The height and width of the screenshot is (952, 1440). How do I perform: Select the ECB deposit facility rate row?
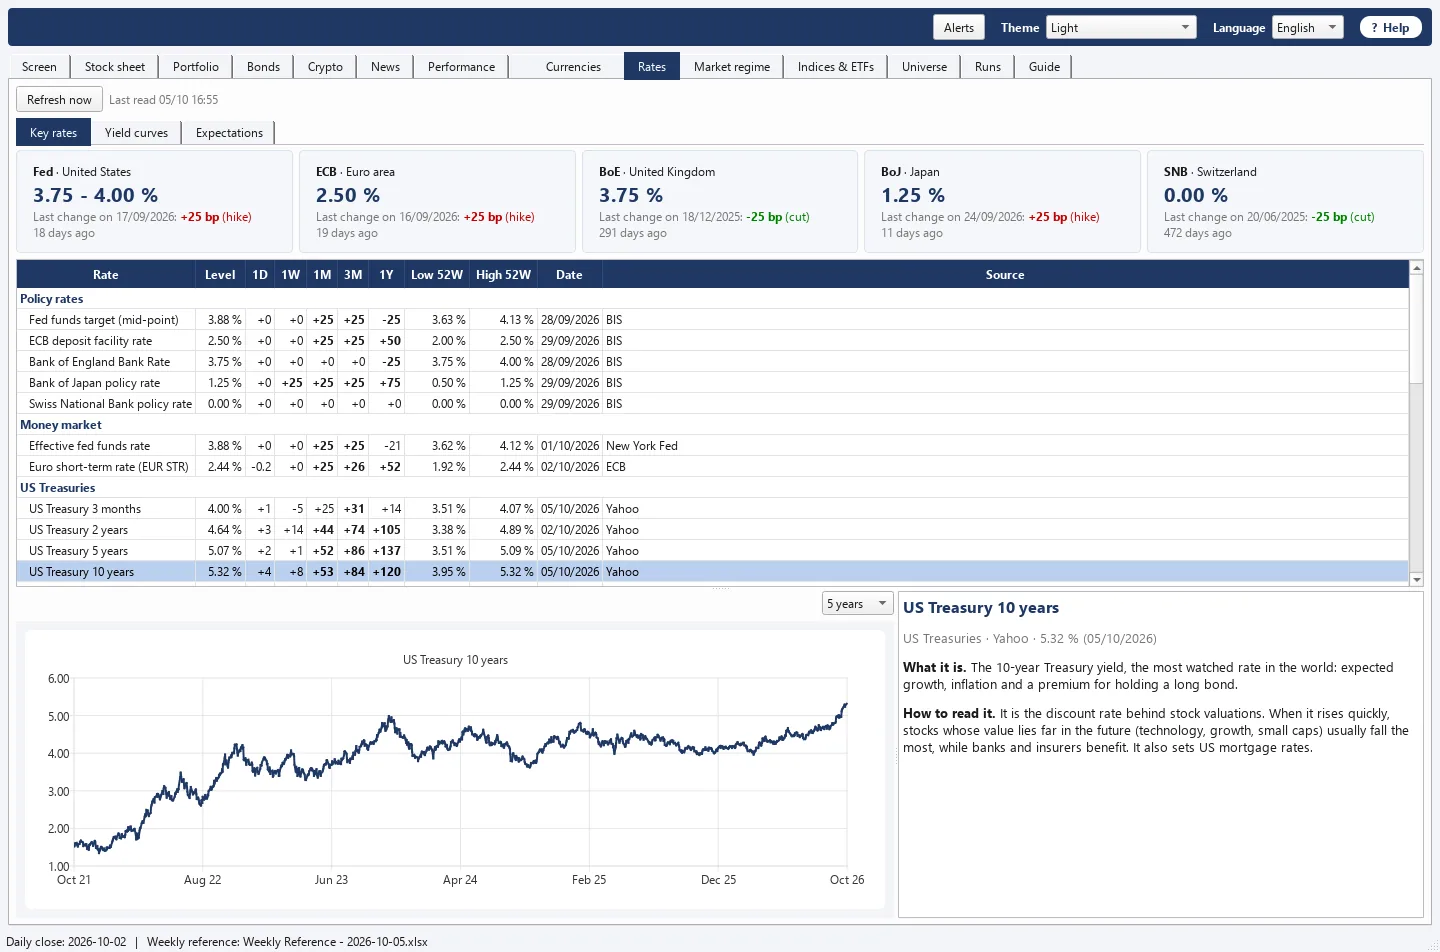click(712, 341)
